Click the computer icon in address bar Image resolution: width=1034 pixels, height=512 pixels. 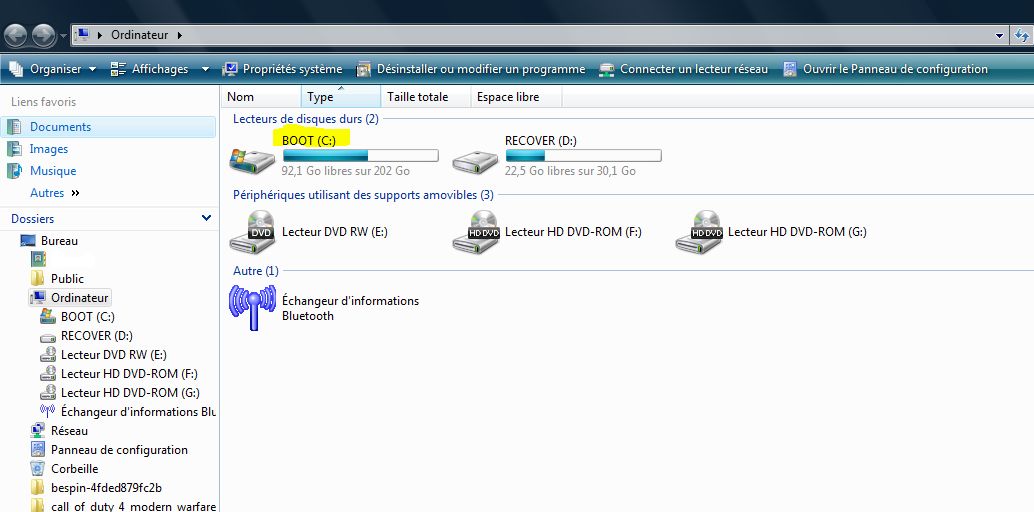pyautogui.click(x=83, y=35)
